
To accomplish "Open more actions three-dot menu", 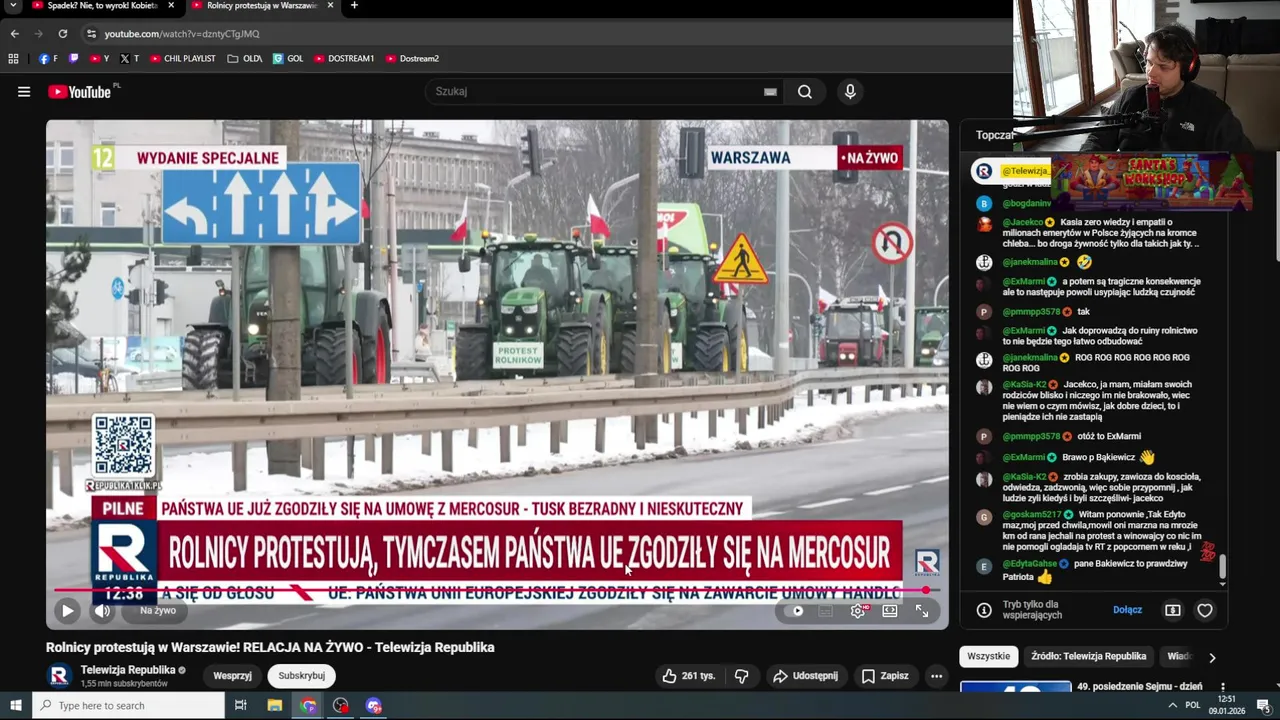I will (936, 676).
